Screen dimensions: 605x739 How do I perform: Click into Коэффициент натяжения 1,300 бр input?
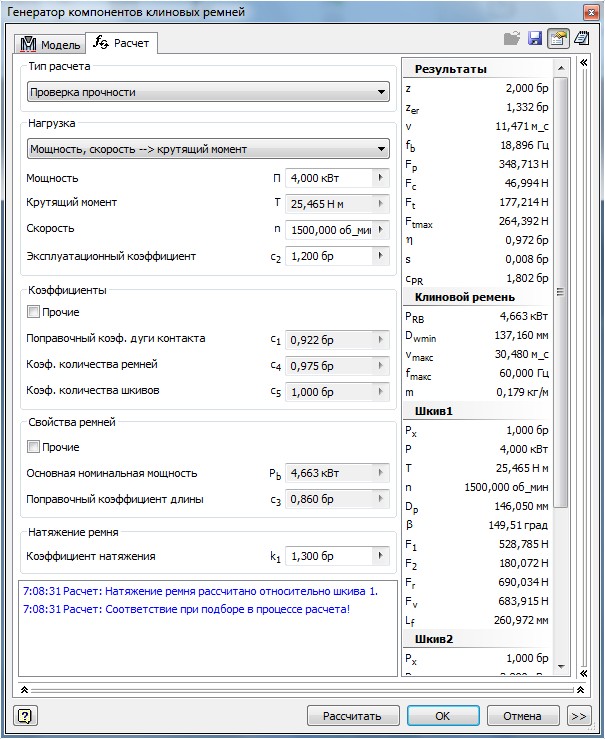[329, 556]
